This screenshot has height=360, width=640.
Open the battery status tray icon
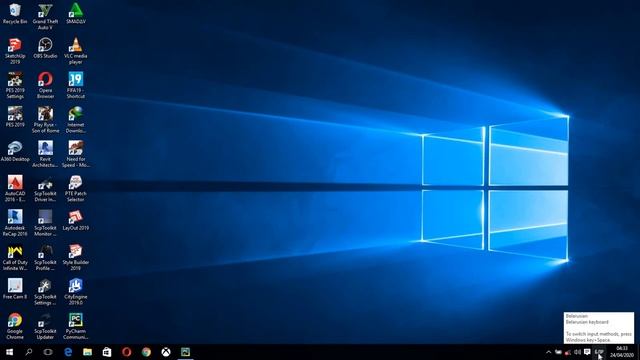point(558,352)
